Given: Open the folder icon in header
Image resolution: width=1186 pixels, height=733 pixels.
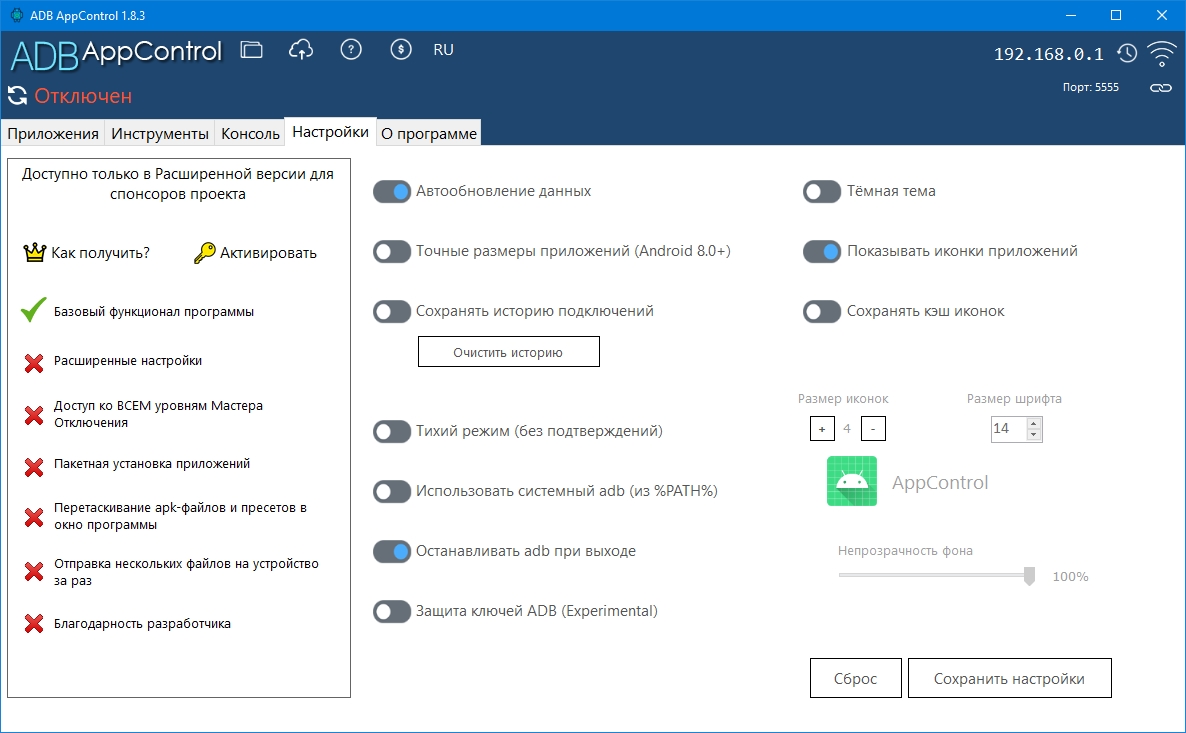Looking at the screenshot, I should tap(252, 50).
